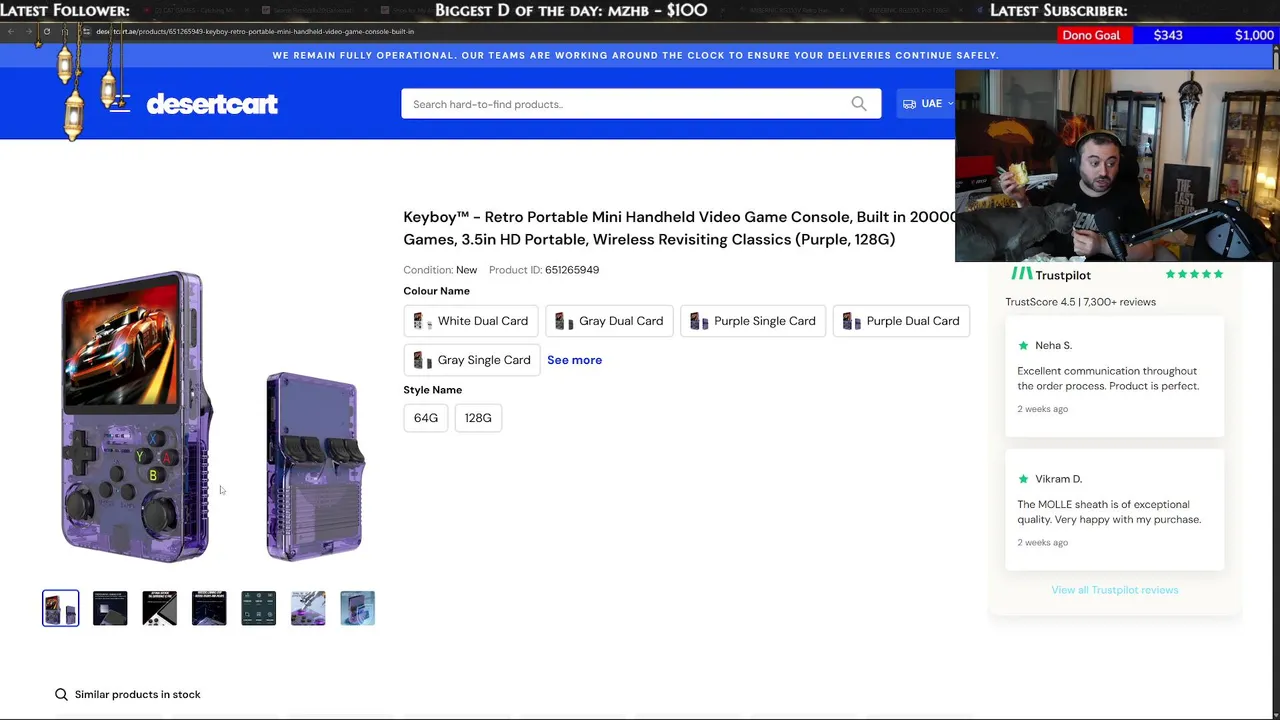Click green star icon next to Neha S.

(1023, 345)
